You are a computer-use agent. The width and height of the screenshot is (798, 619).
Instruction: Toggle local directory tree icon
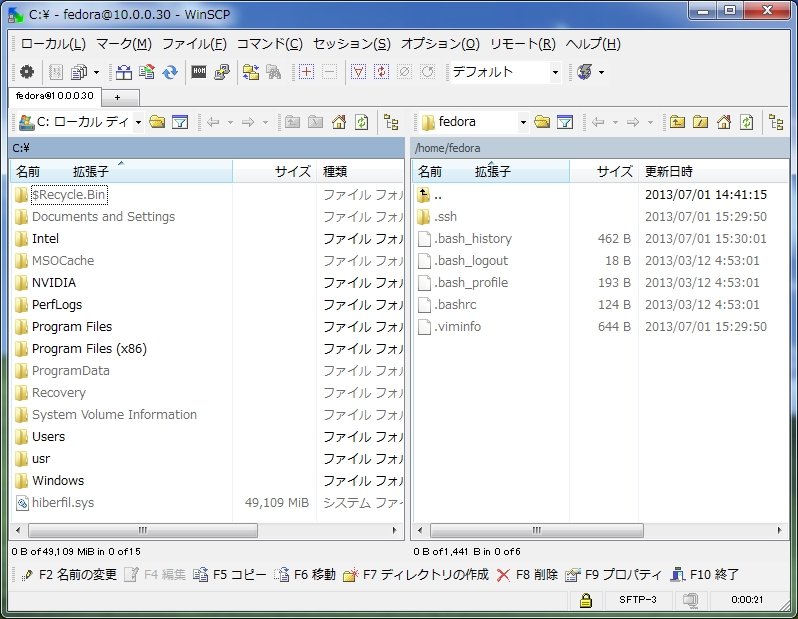coord(391,122)
